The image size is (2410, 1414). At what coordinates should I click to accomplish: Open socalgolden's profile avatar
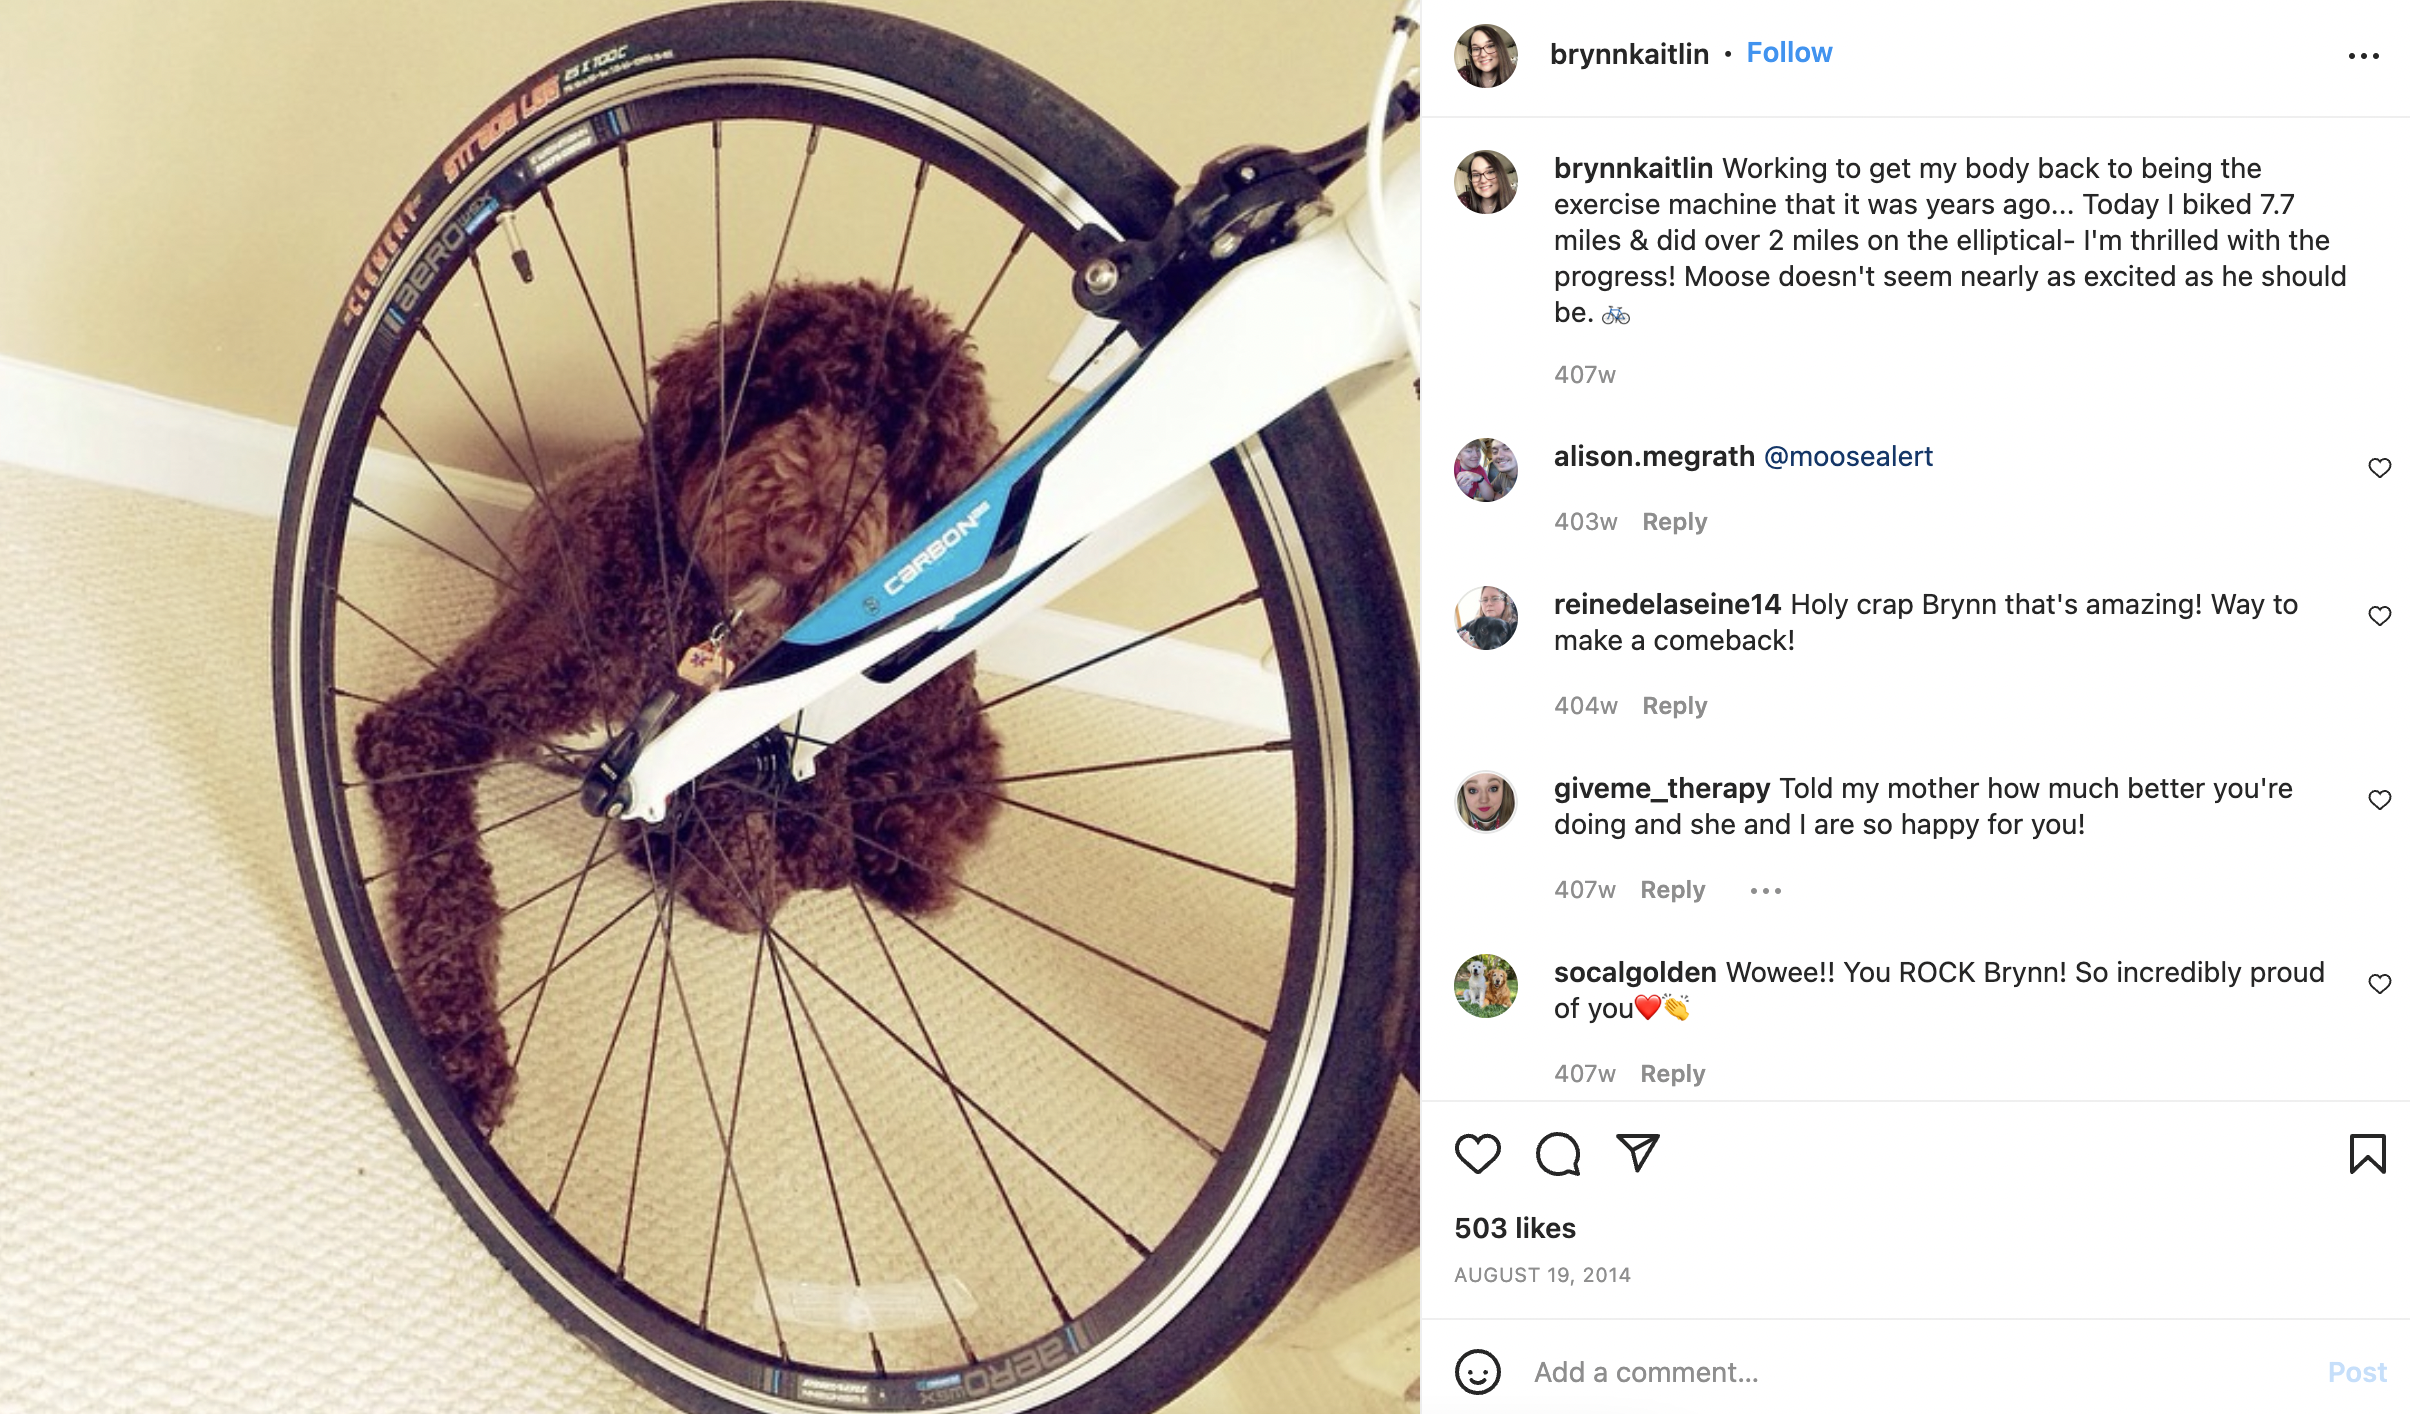click(x=1485, y=986)
